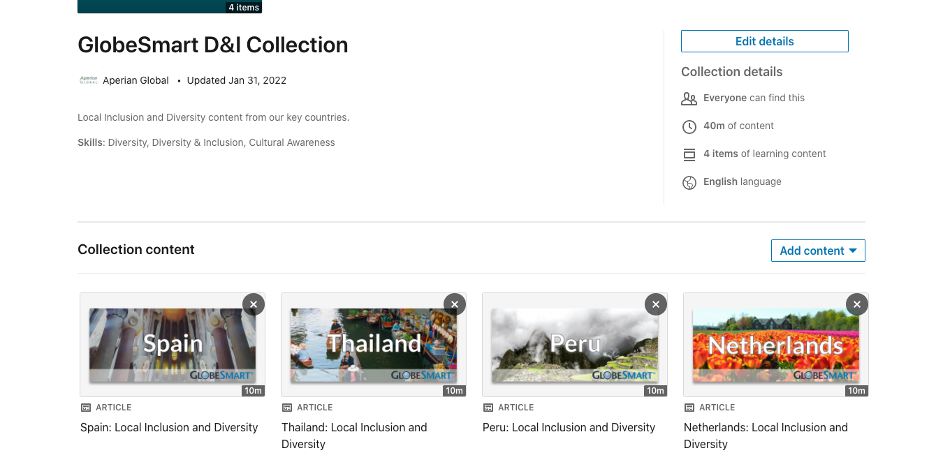Click the Skills list line
This screenshot has width=936, height=476.
coord(206,143)
